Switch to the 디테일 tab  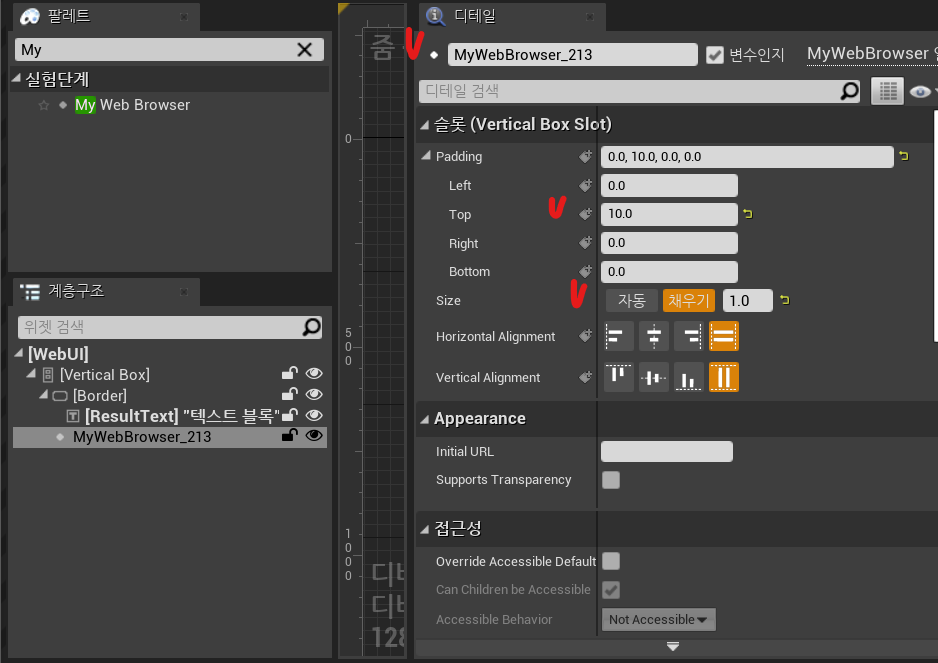(x=474, y=16)
